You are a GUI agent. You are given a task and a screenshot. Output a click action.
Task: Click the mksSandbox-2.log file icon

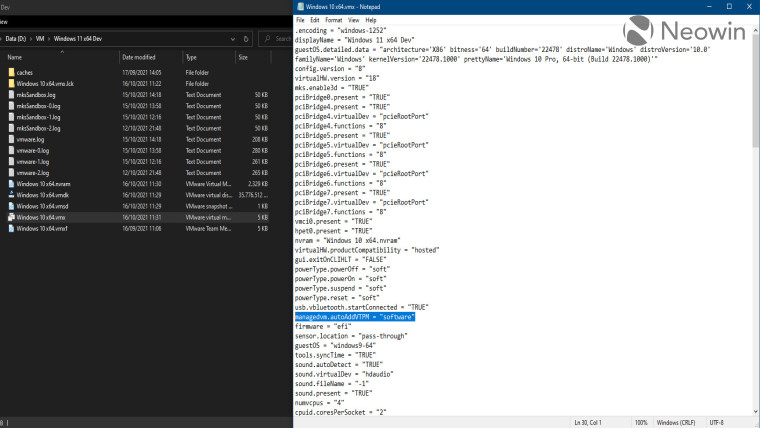click(x=11, y=128)
